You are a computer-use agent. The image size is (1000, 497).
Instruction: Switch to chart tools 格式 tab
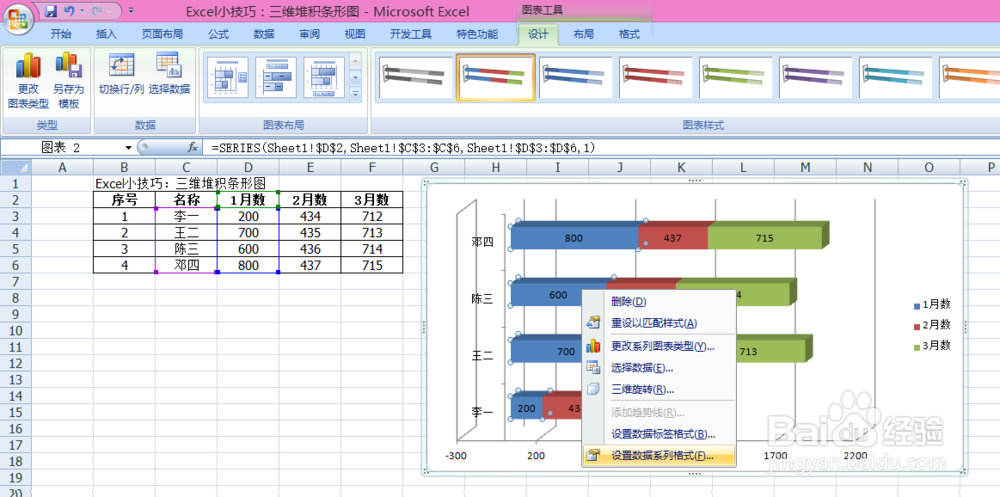pyautogui.click(x=629, y=34)
